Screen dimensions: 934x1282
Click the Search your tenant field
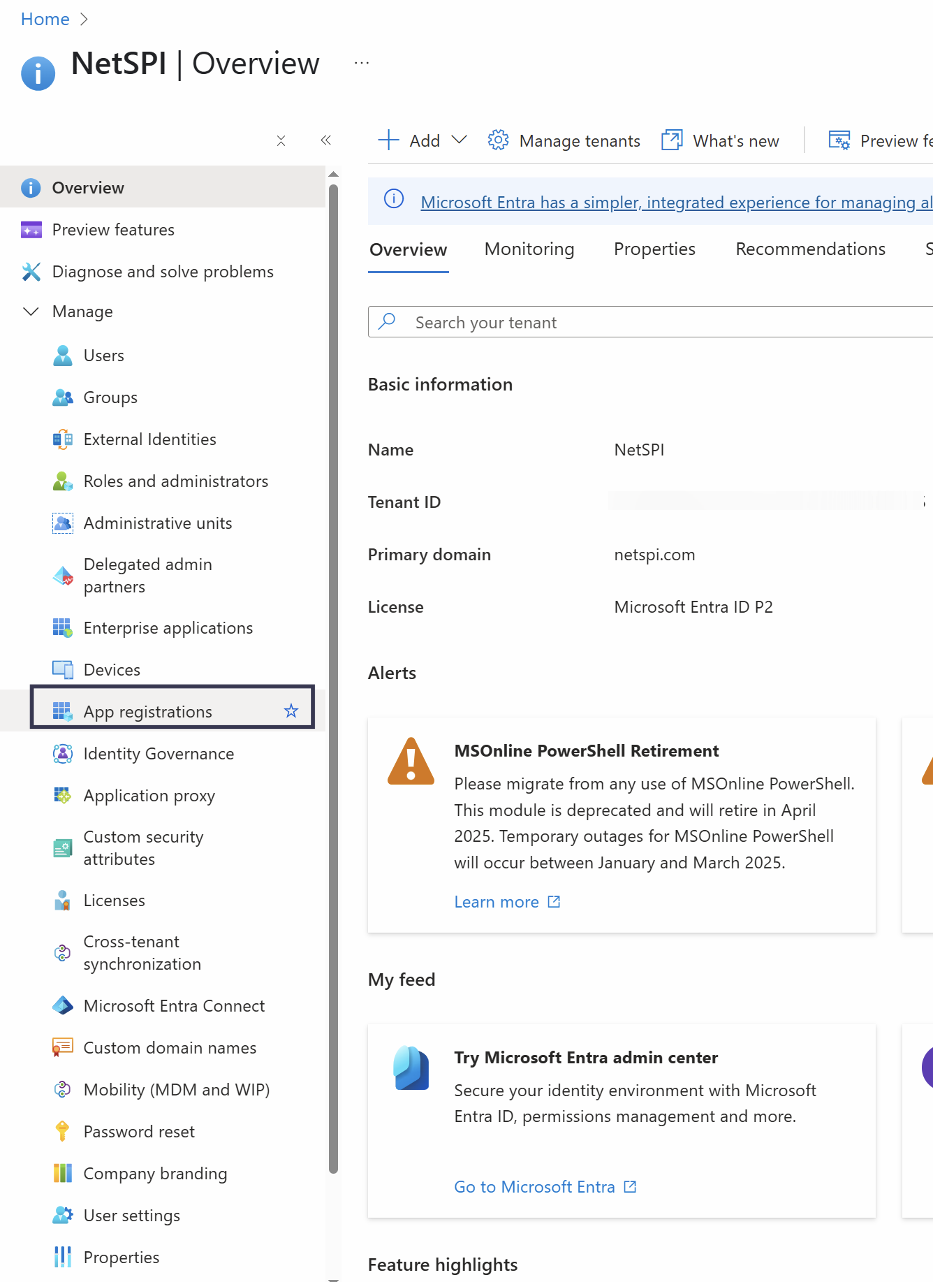tap(660, 322)
